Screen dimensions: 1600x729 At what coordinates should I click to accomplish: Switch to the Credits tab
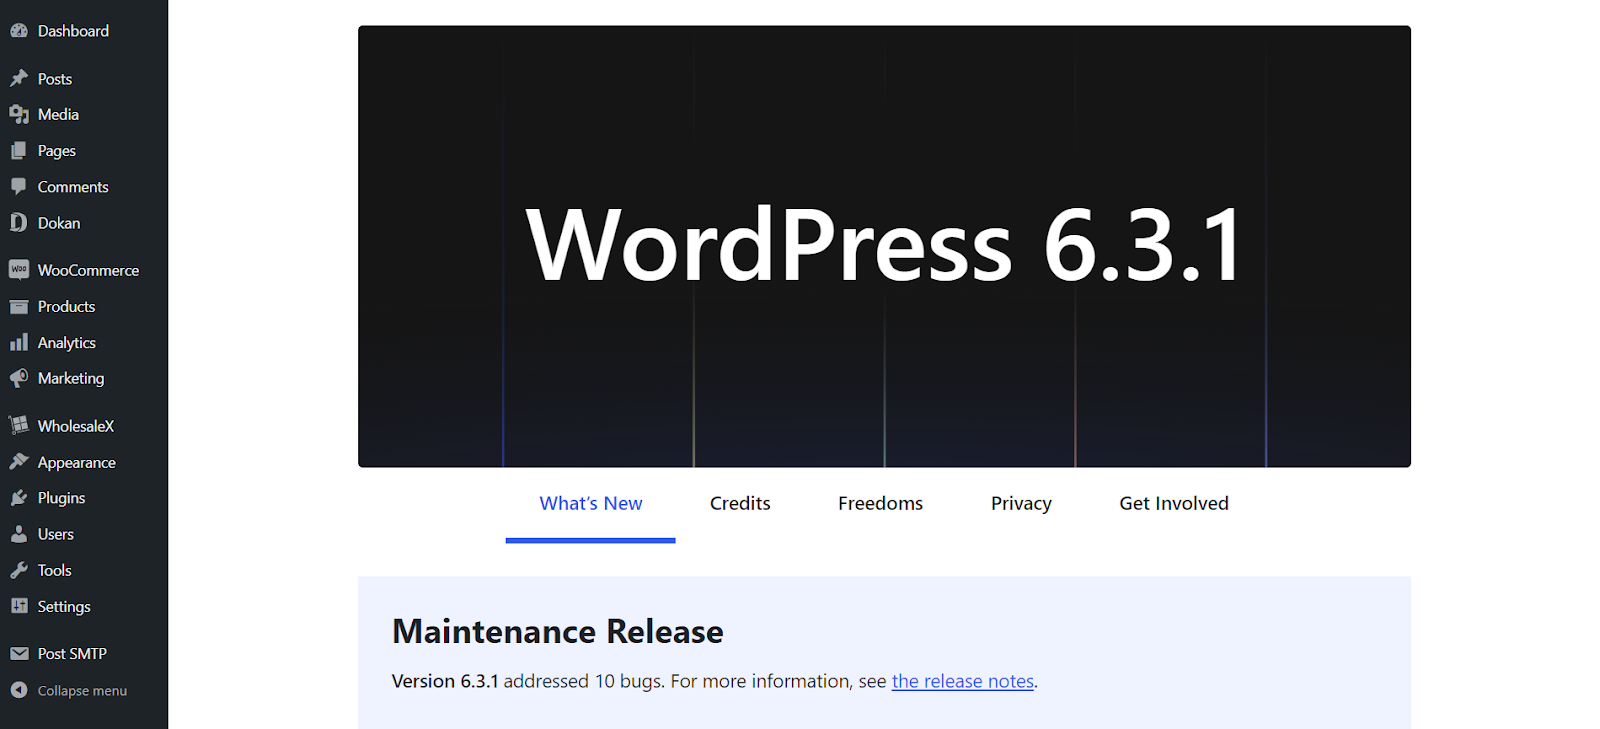(740, 504)
